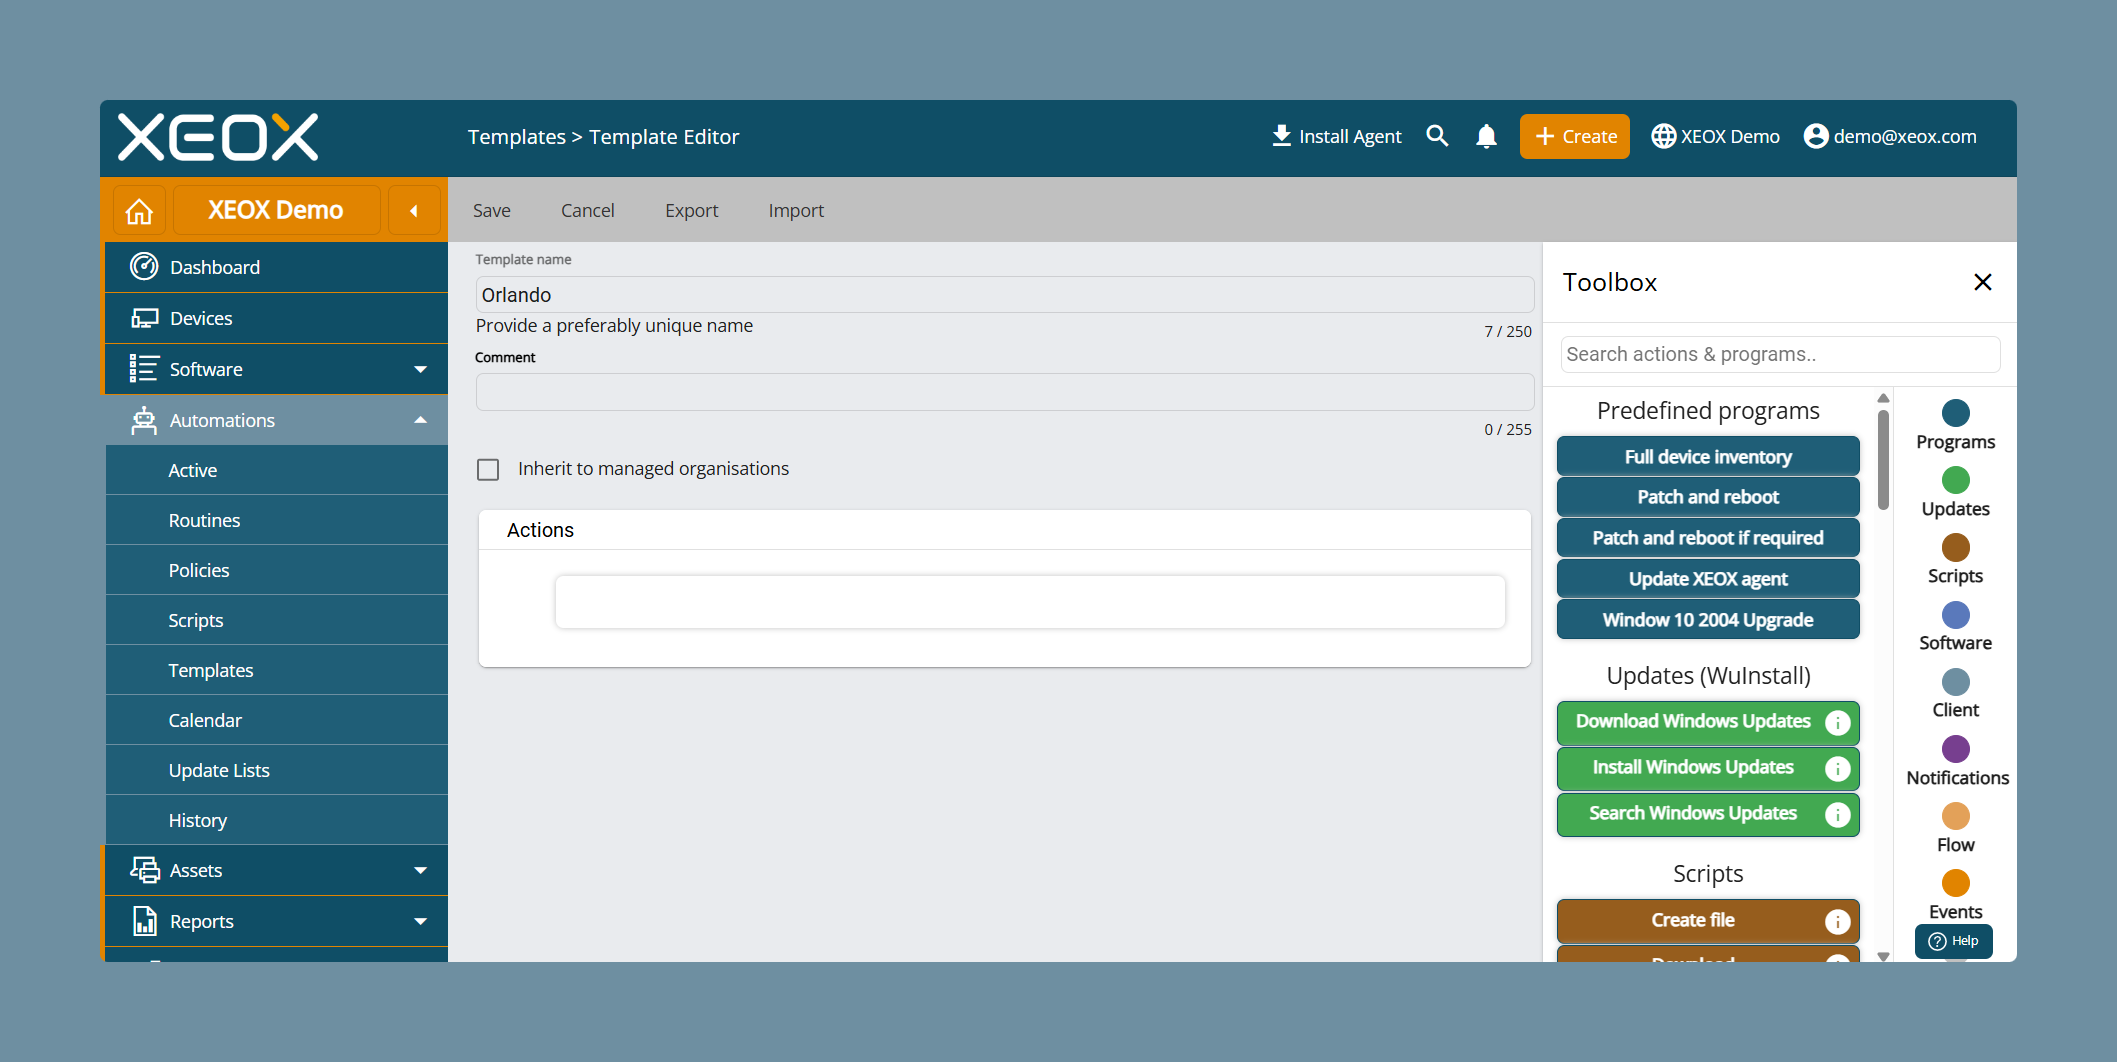Click the home icon in sidebar

(139, 211)
